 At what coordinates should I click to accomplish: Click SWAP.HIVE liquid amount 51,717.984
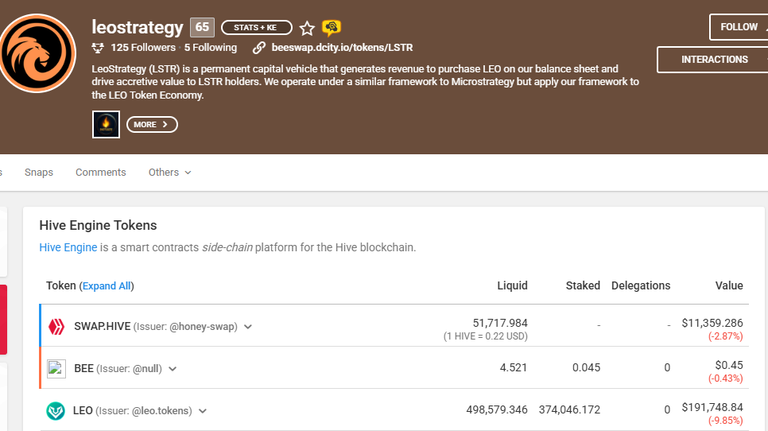[x=500, y=323]
